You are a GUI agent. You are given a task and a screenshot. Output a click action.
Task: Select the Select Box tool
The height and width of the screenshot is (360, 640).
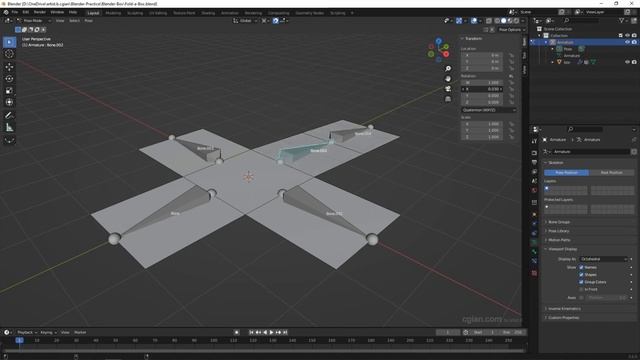tap(9, 42)
